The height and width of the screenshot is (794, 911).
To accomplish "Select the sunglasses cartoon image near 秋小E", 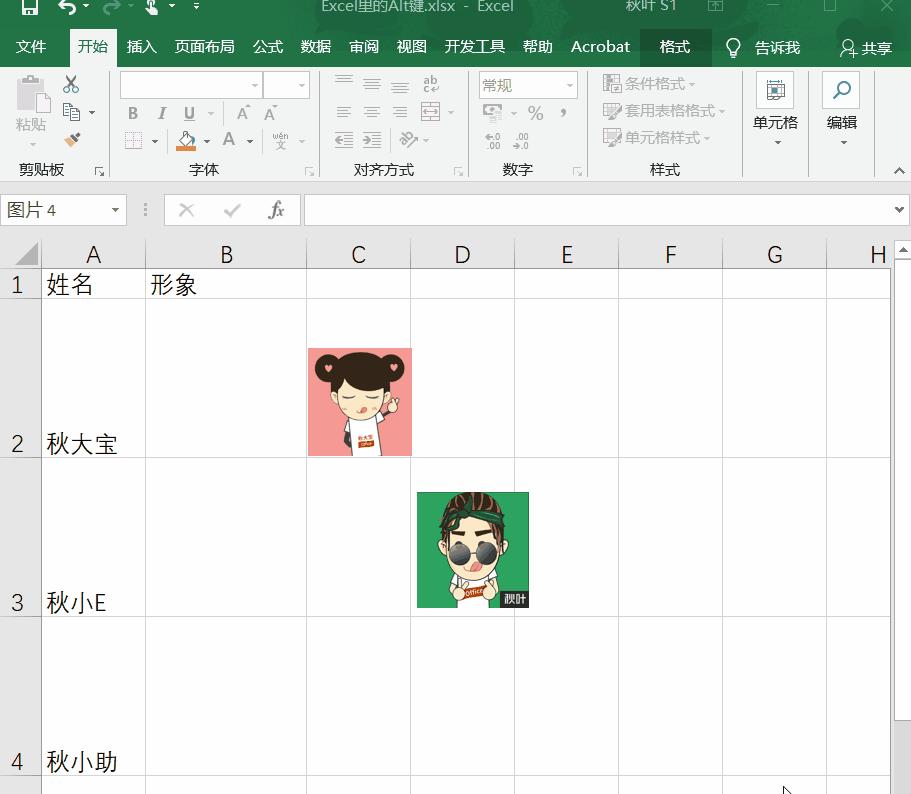I will 472,549.
